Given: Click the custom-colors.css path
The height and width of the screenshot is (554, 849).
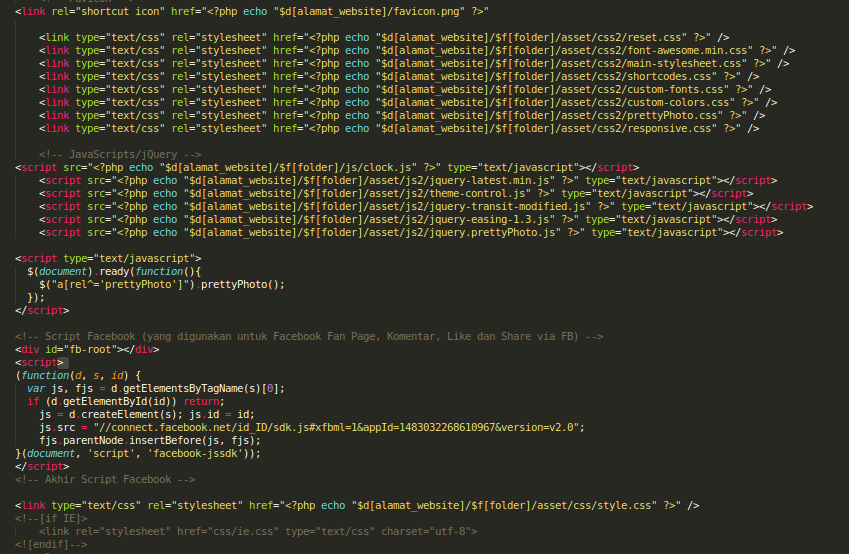Looking at the screenshot, I should [x=558, y=102].
